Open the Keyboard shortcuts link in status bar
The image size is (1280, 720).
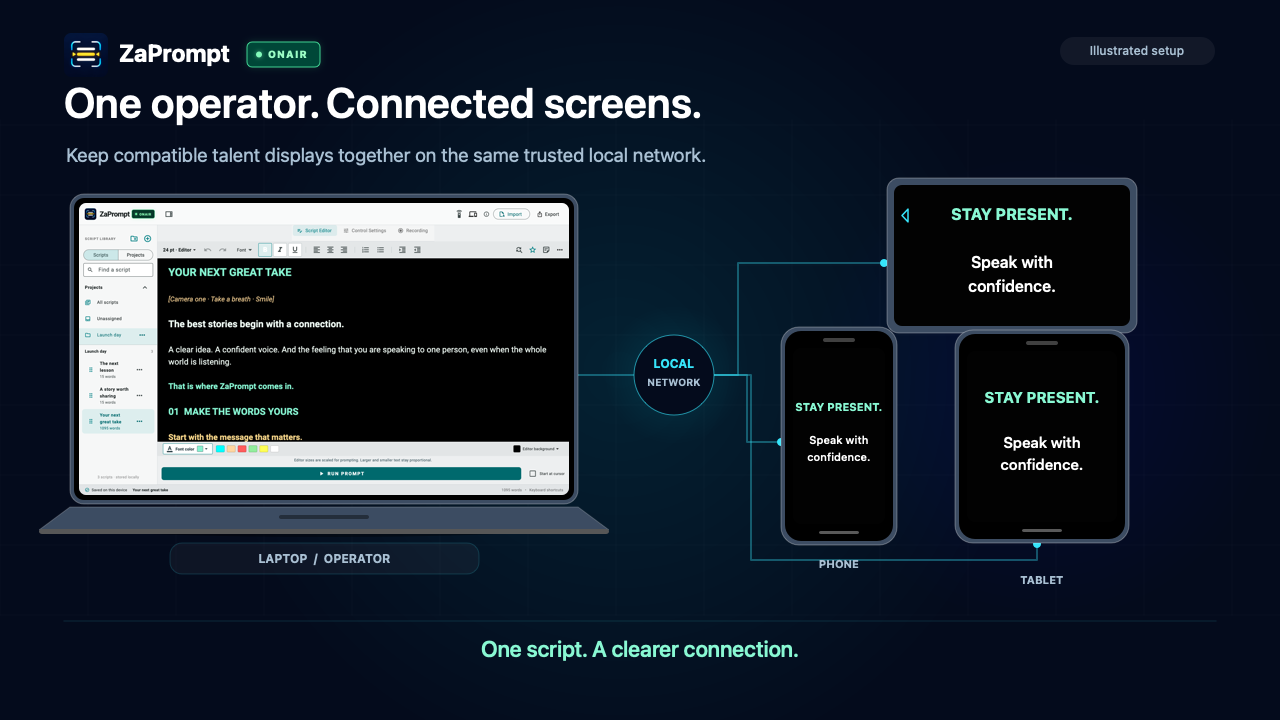pyautogui.click(x=546, y=490)
